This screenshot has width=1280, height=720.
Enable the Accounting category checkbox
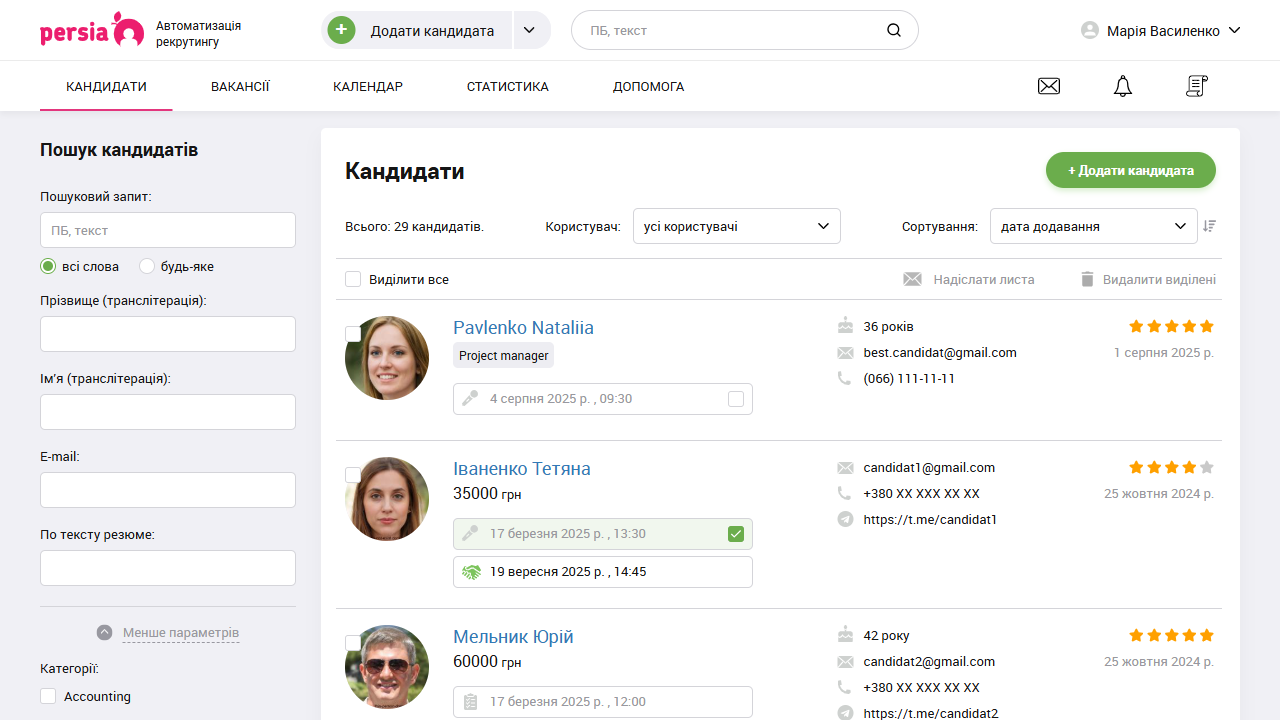(47, 696)
